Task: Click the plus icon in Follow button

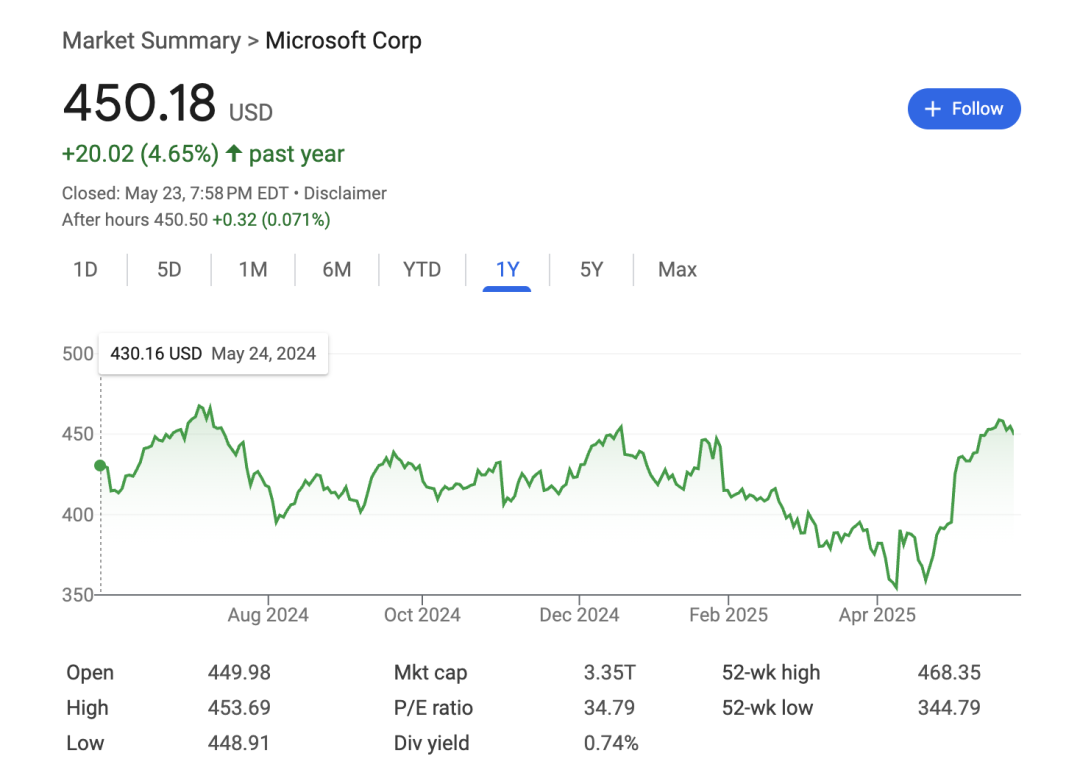Action: [933, 109]
